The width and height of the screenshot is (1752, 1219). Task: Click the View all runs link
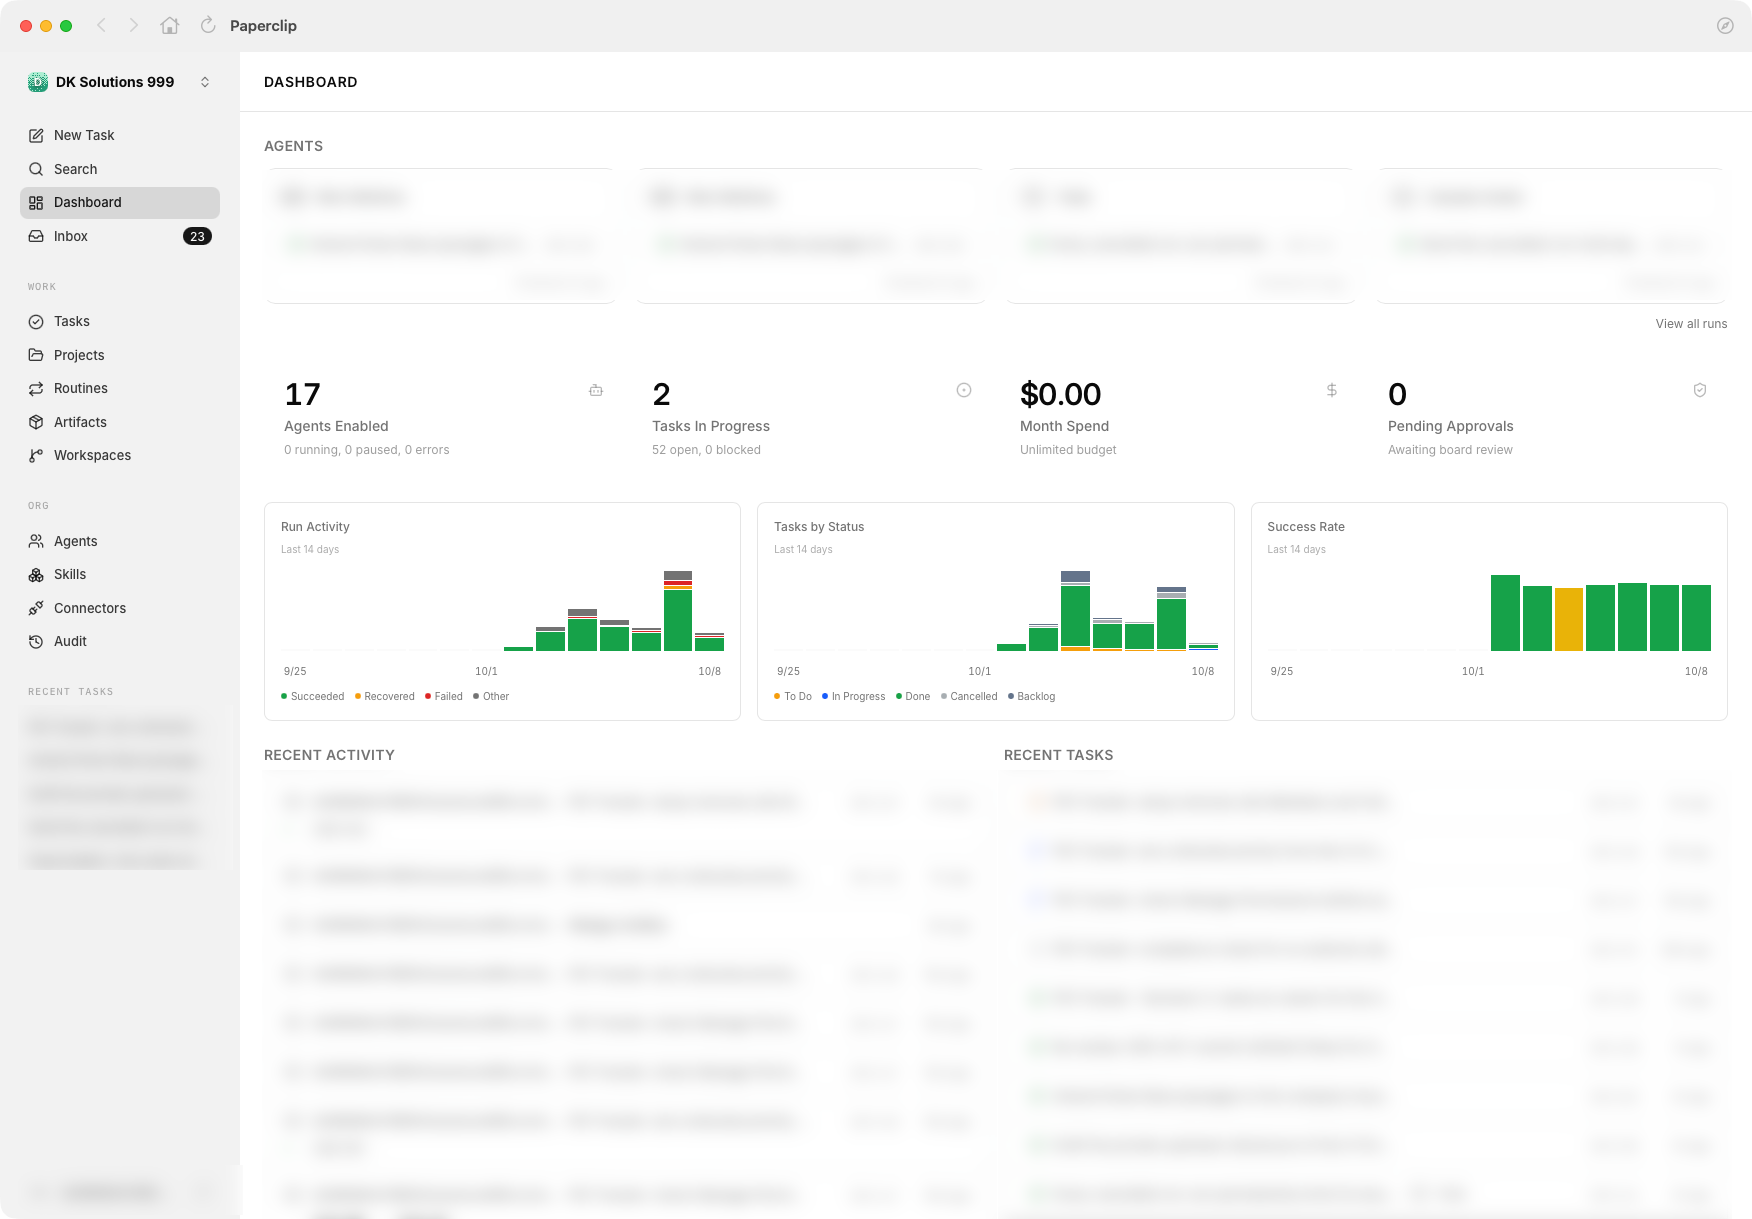tap(1691, 324)
